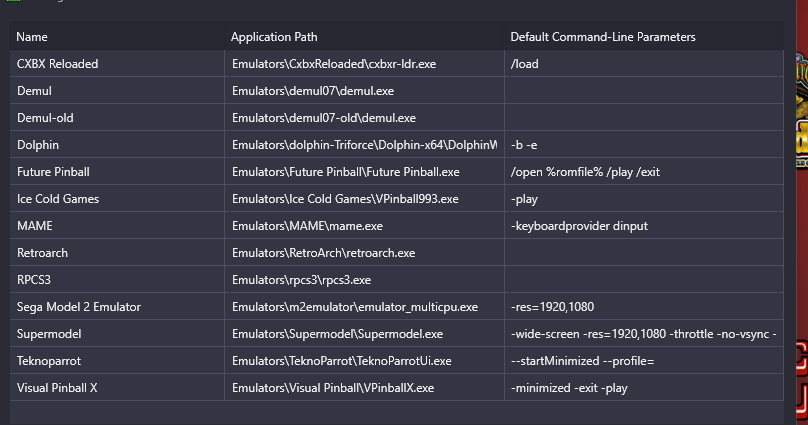Select the CXBX Reloaded emulator row
Viewport: 808px width, 425px height.
pyautogui.click(x=397, y=64)
